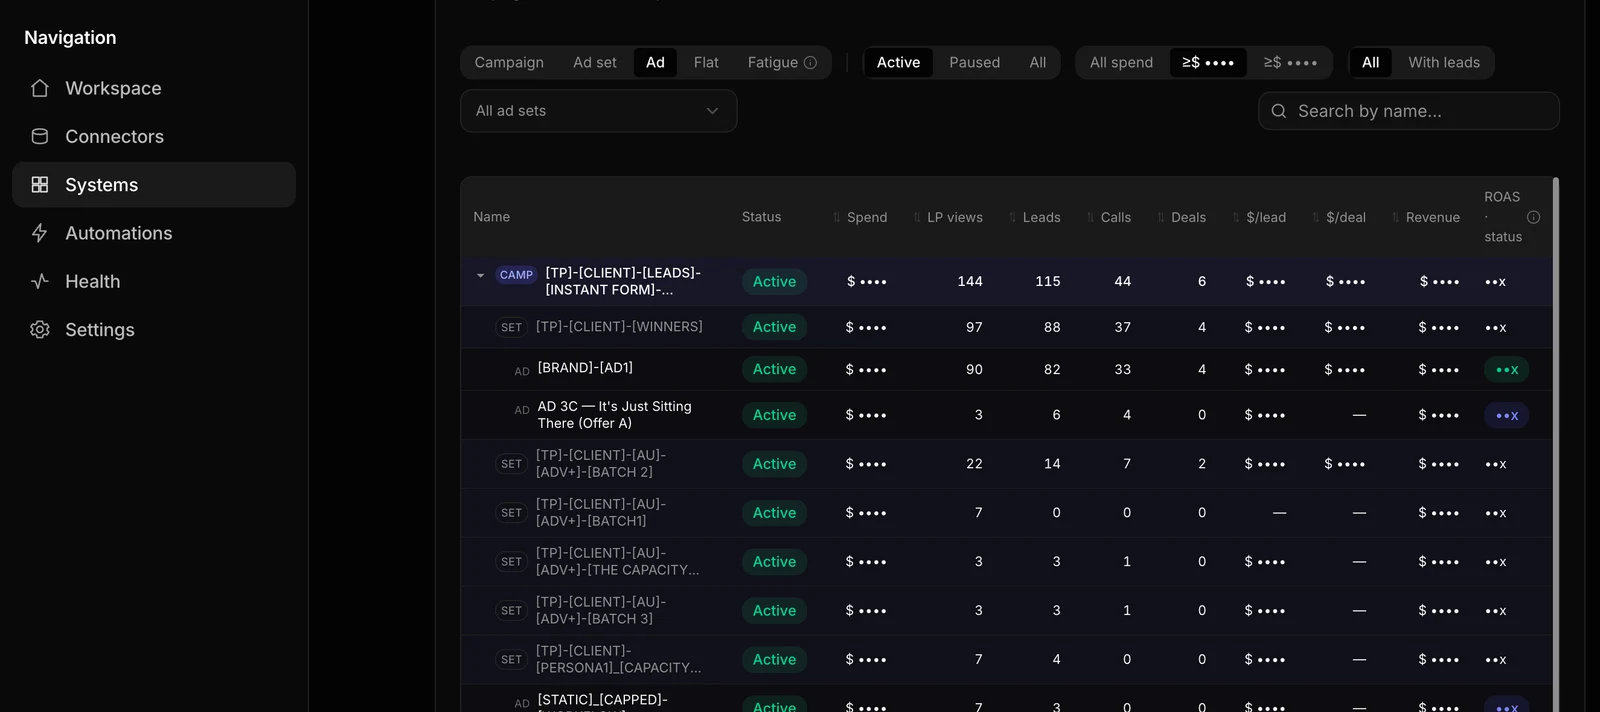Click green ROAS badge on [BRAND]-[AD1] row

[1506, 369]
